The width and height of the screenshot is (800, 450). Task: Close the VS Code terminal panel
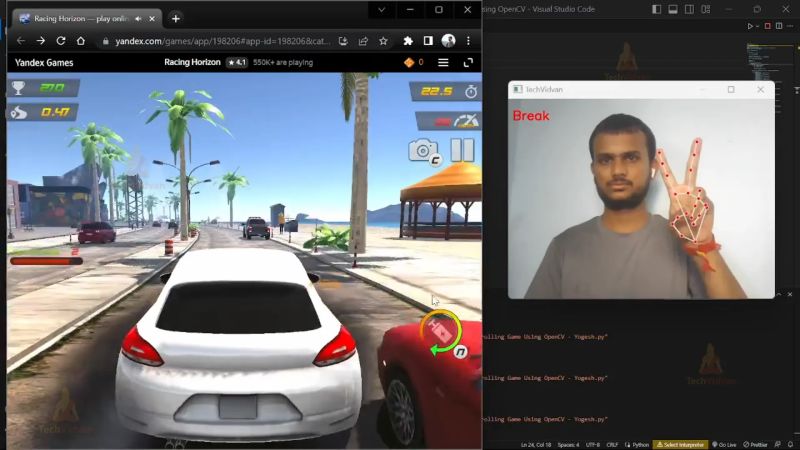tap(790, 294)
